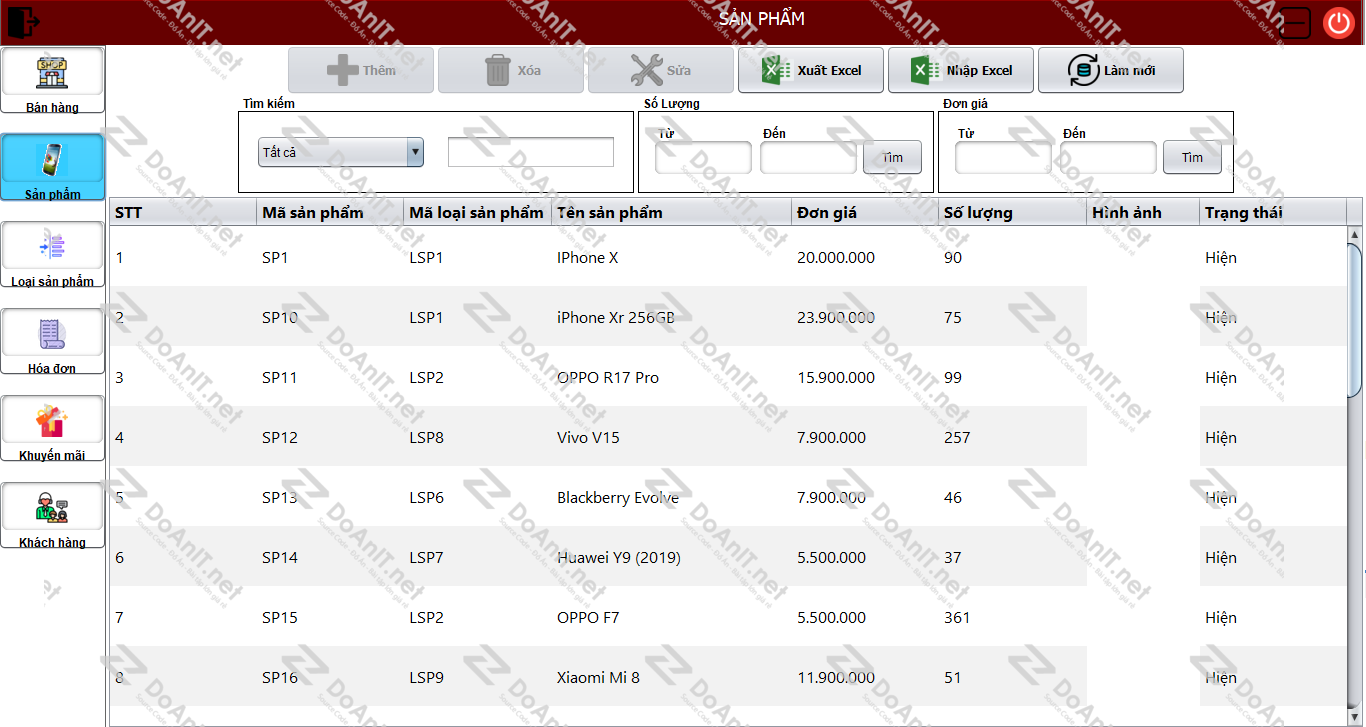Screen dimensions: 1366x727
Task: Refresh list with Làm mới
Action: [1111, 70]
